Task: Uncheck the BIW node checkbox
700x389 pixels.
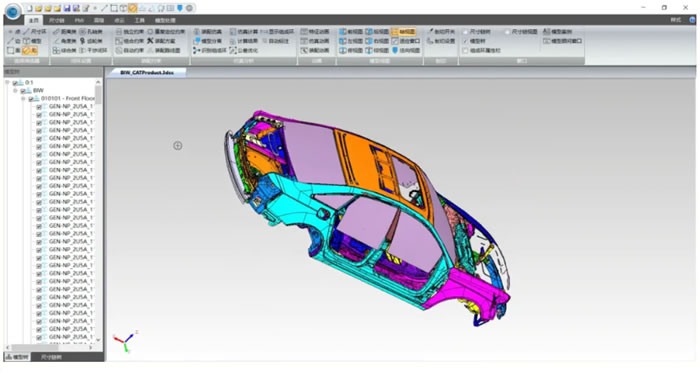Action: [23, 91]
